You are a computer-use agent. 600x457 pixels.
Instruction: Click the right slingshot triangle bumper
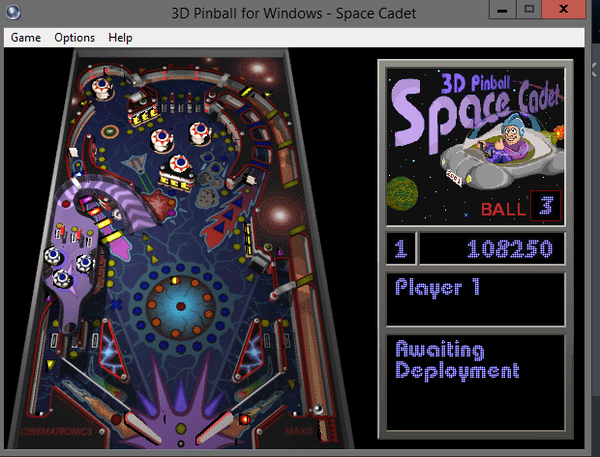pyautogui.click(x=247, y=349)
